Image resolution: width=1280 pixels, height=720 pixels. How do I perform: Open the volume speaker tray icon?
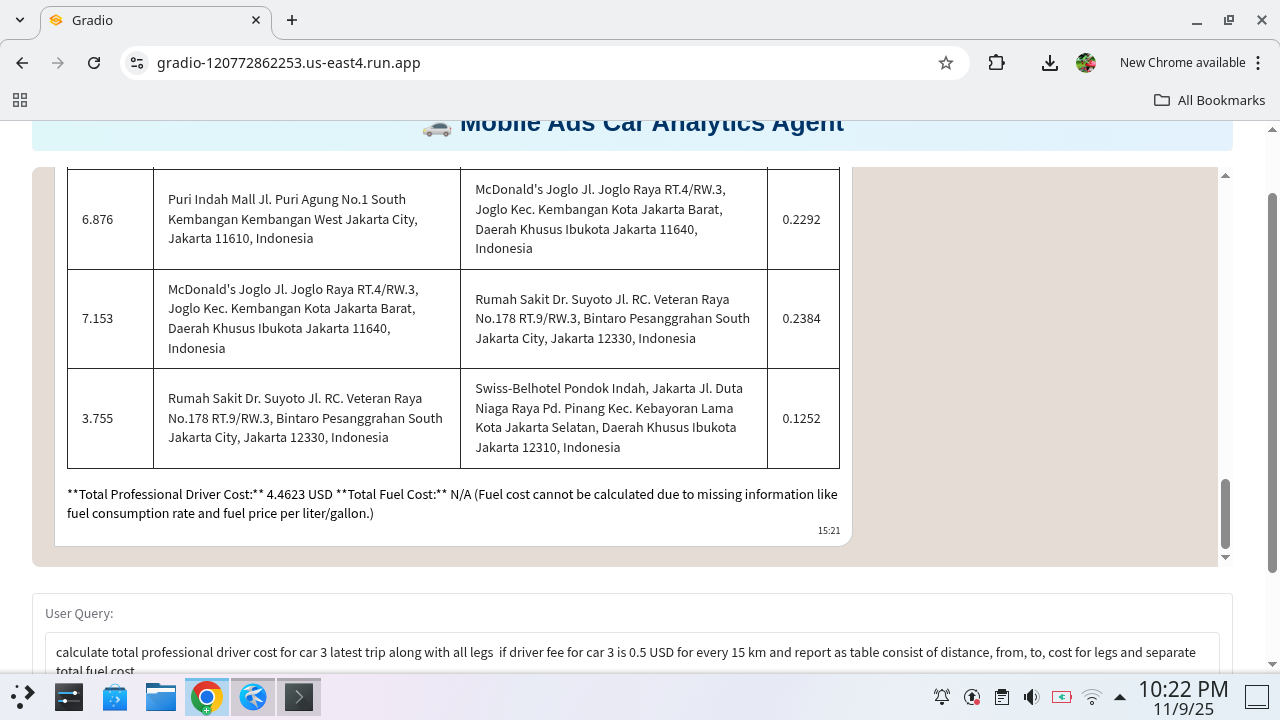pyautogui.click(x=1032, y=697)
